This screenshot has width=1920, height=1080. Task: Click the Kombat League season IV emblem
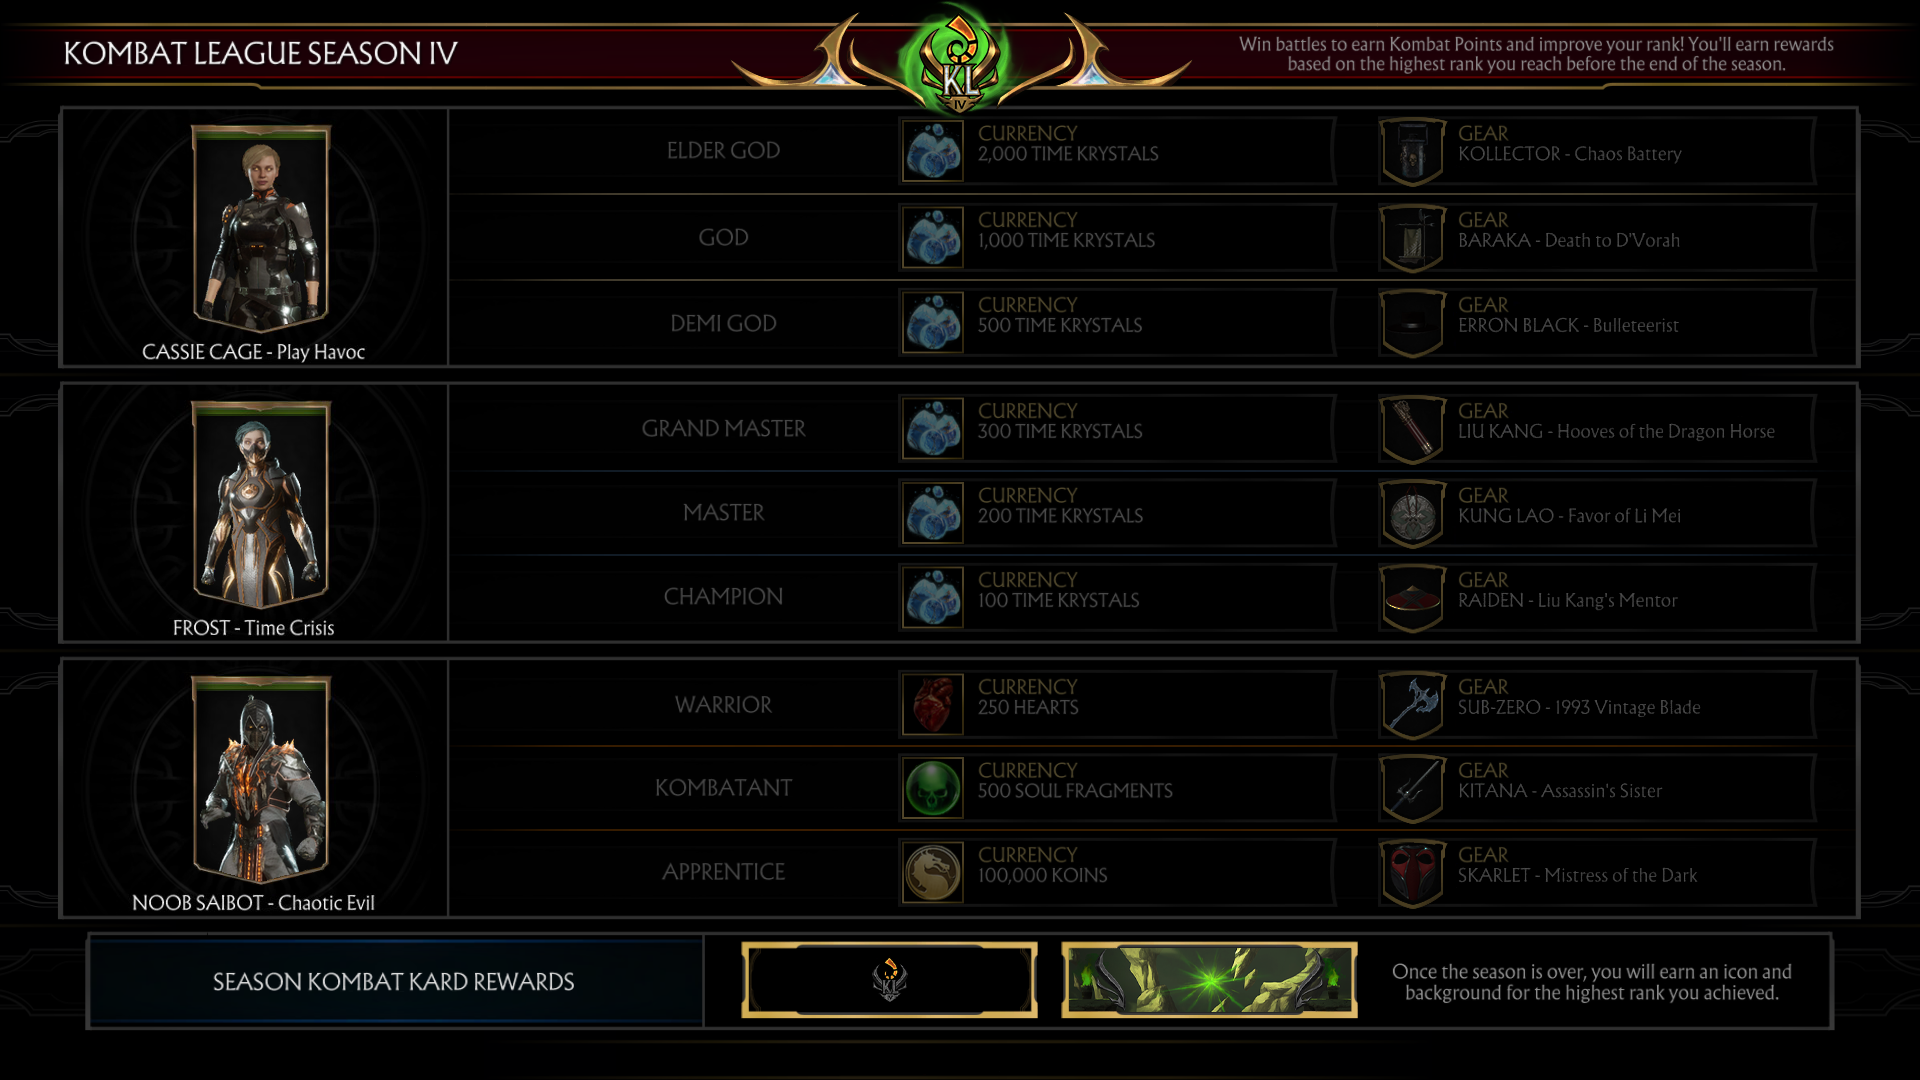pos(959,62)
